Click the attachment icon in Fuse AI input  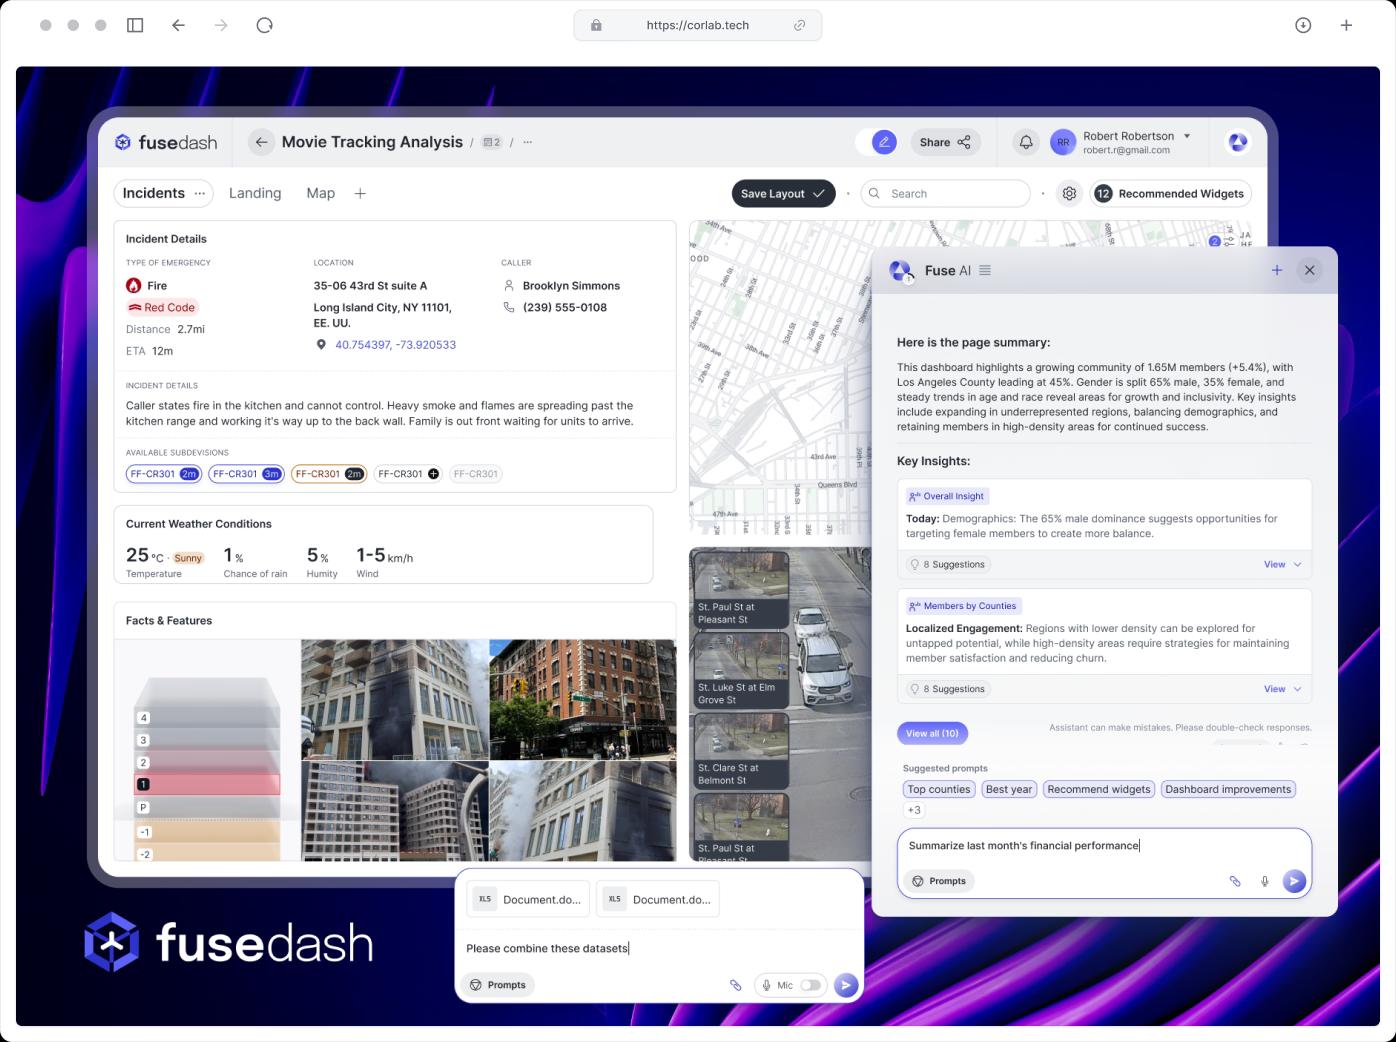(1235, 881)
